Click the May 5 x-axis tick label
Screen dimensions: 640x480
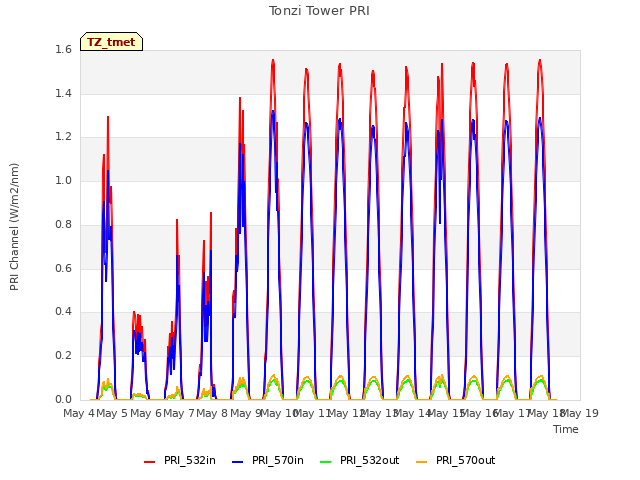pos(112,413)
